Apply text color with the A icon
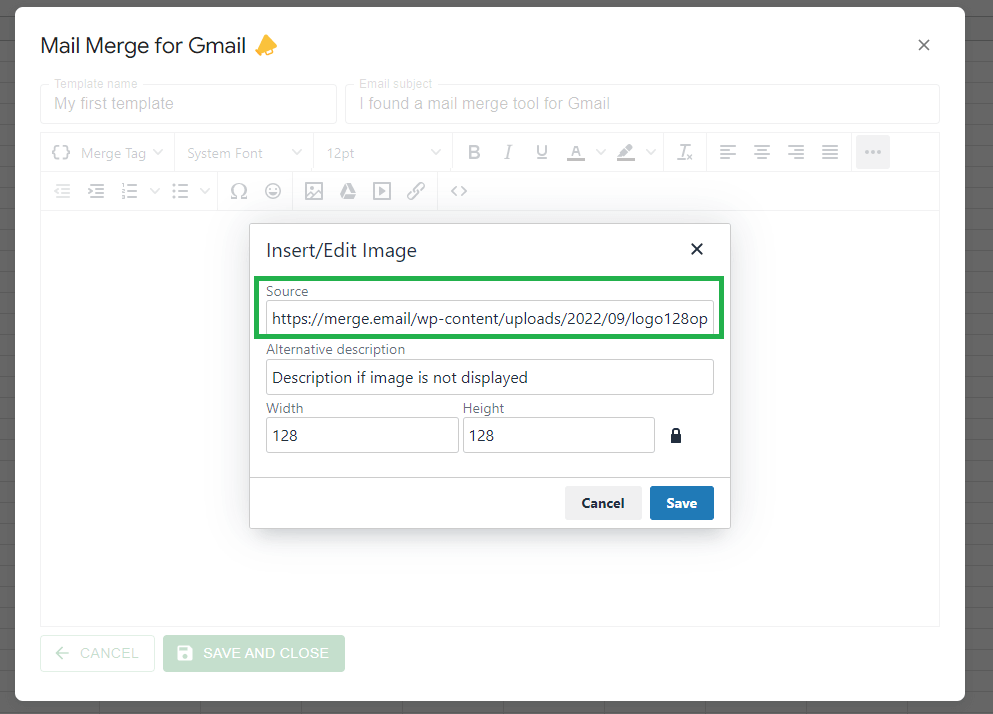This screenshot has height=714, width=993. coord(576,152)
